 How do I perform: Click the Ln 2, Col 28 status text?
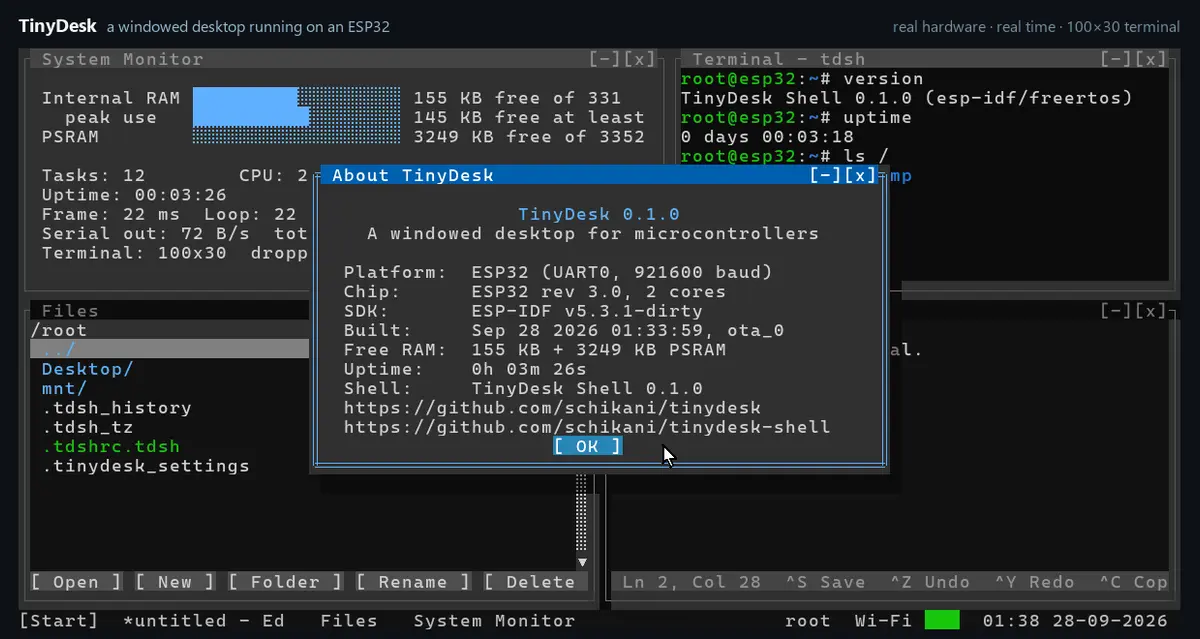tap(692, 582)
